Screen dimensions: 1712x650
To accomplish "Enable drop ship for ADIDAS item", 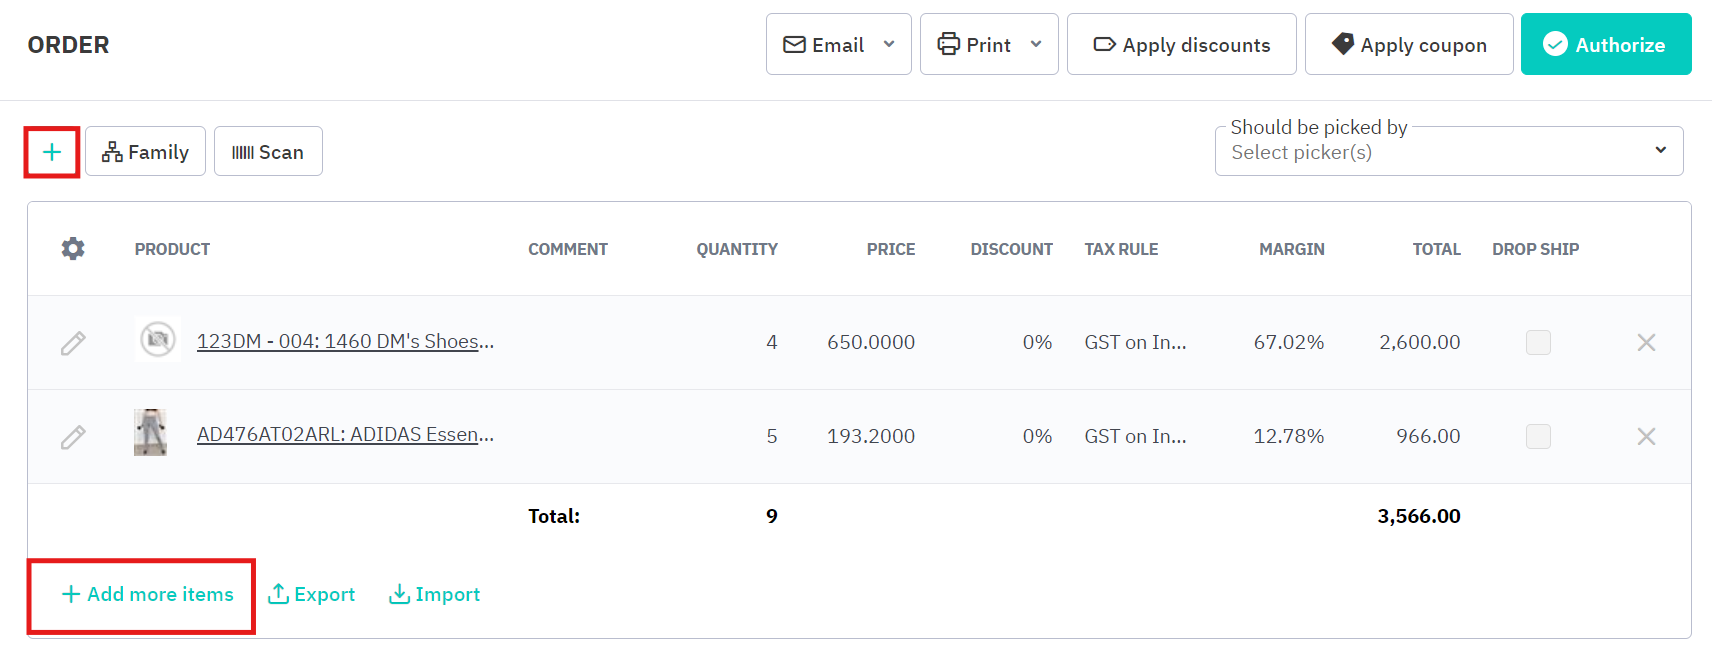I will pos(1538,437).
